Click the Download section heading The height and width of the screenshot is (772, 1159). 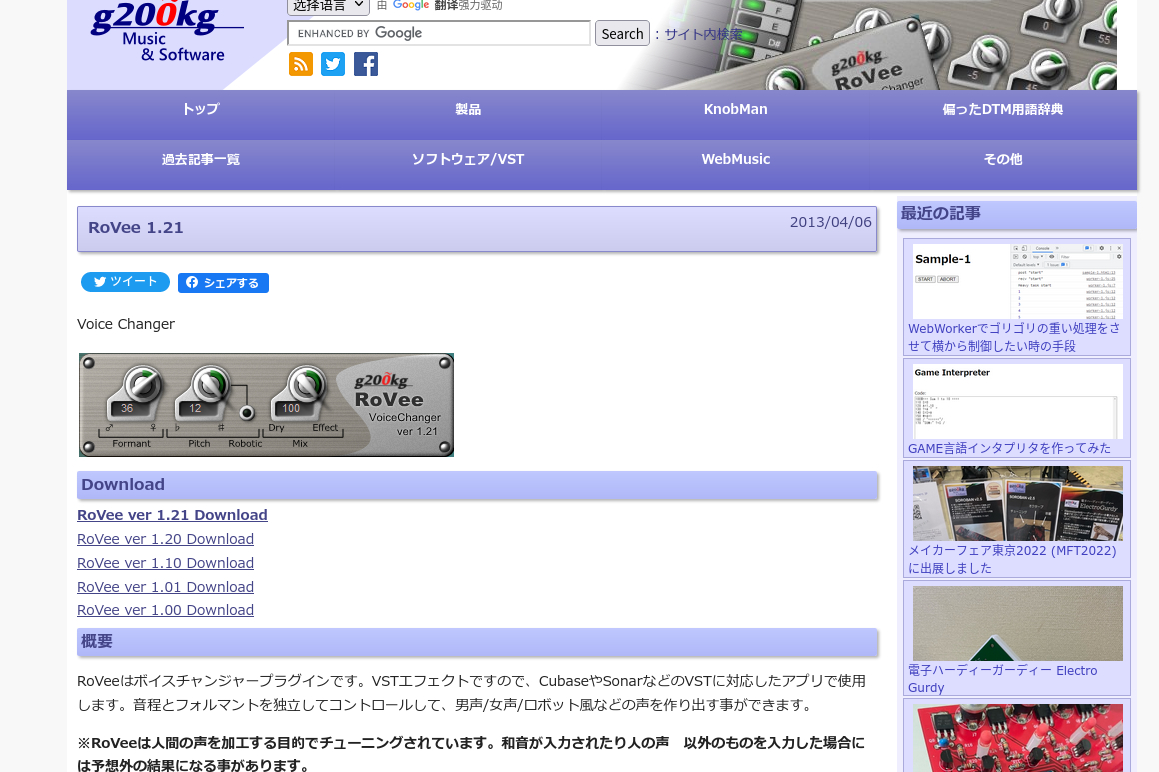477,485
